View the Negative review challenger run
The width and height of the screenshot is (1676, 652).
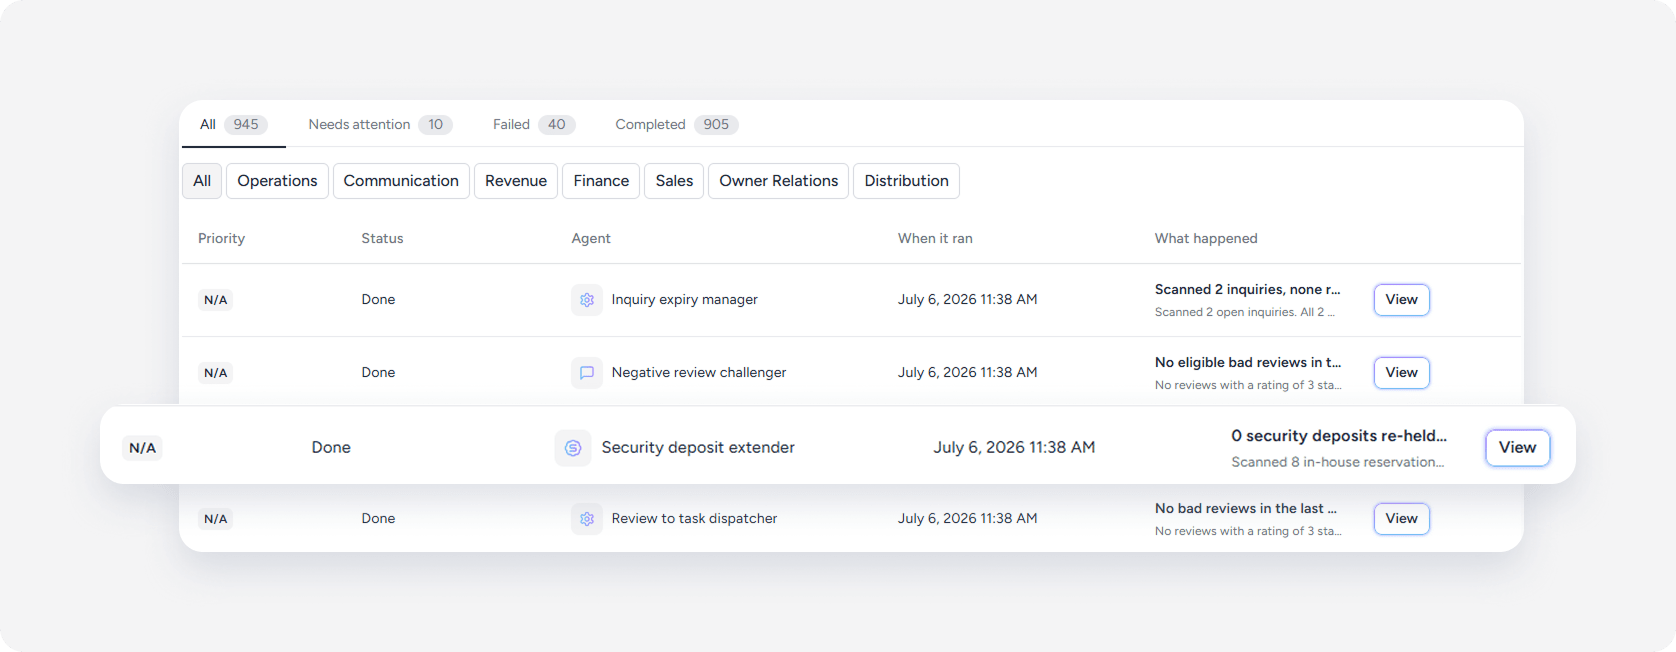(1402, 373)
